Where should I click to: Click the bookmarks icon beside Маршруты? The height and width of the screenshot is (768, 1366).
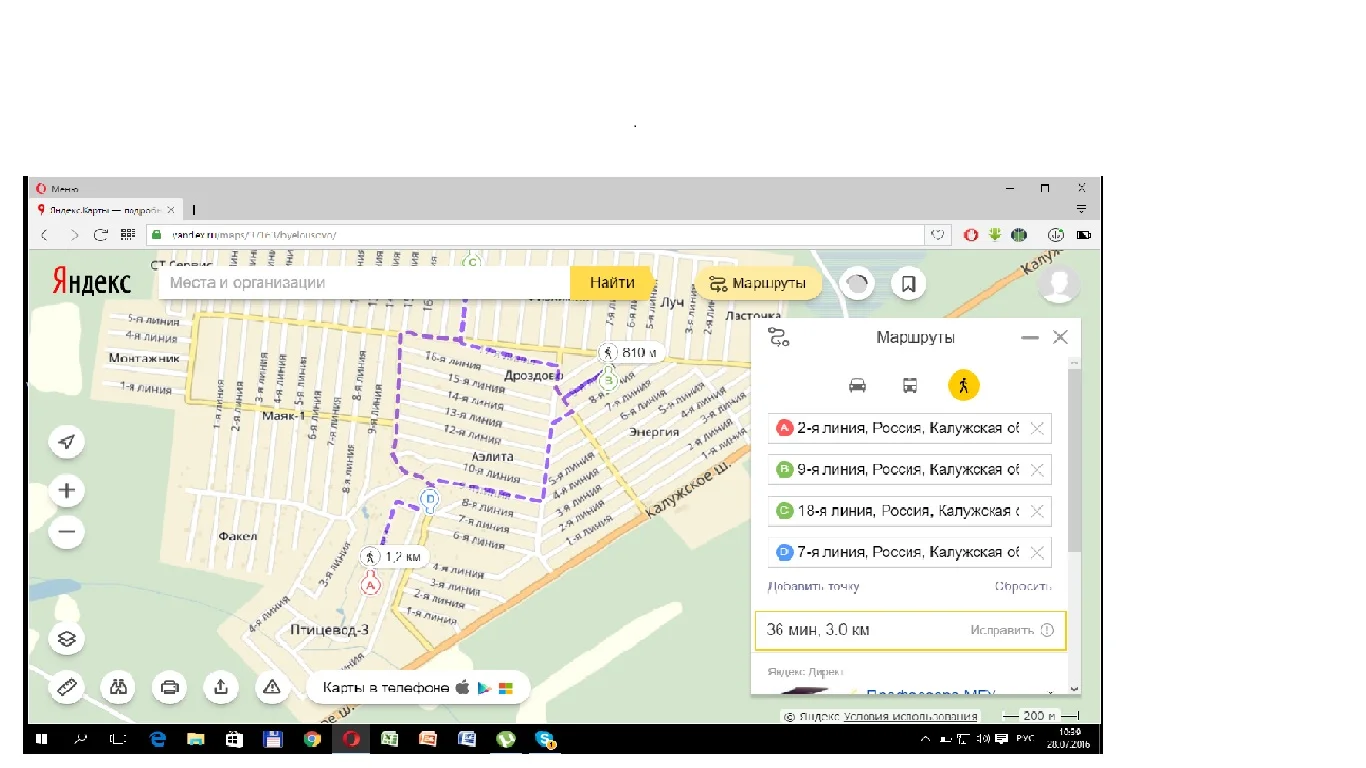pos(908,284)
